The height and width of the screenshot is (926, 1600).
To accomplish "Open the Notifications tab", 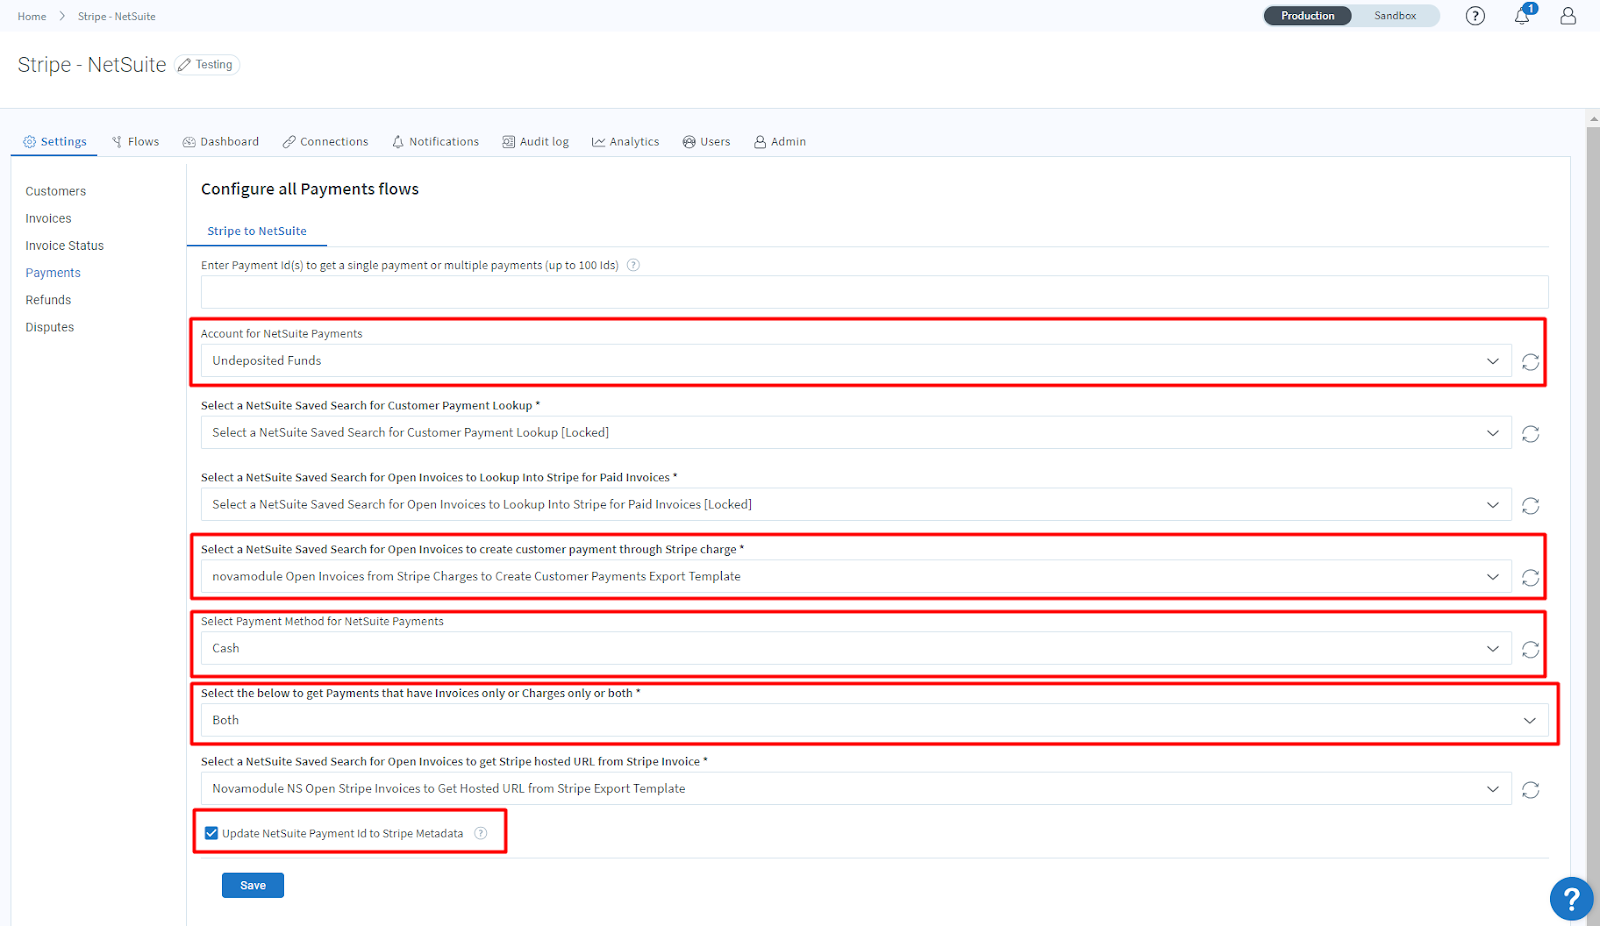I will pyautogui.click(x=435, y=142).
